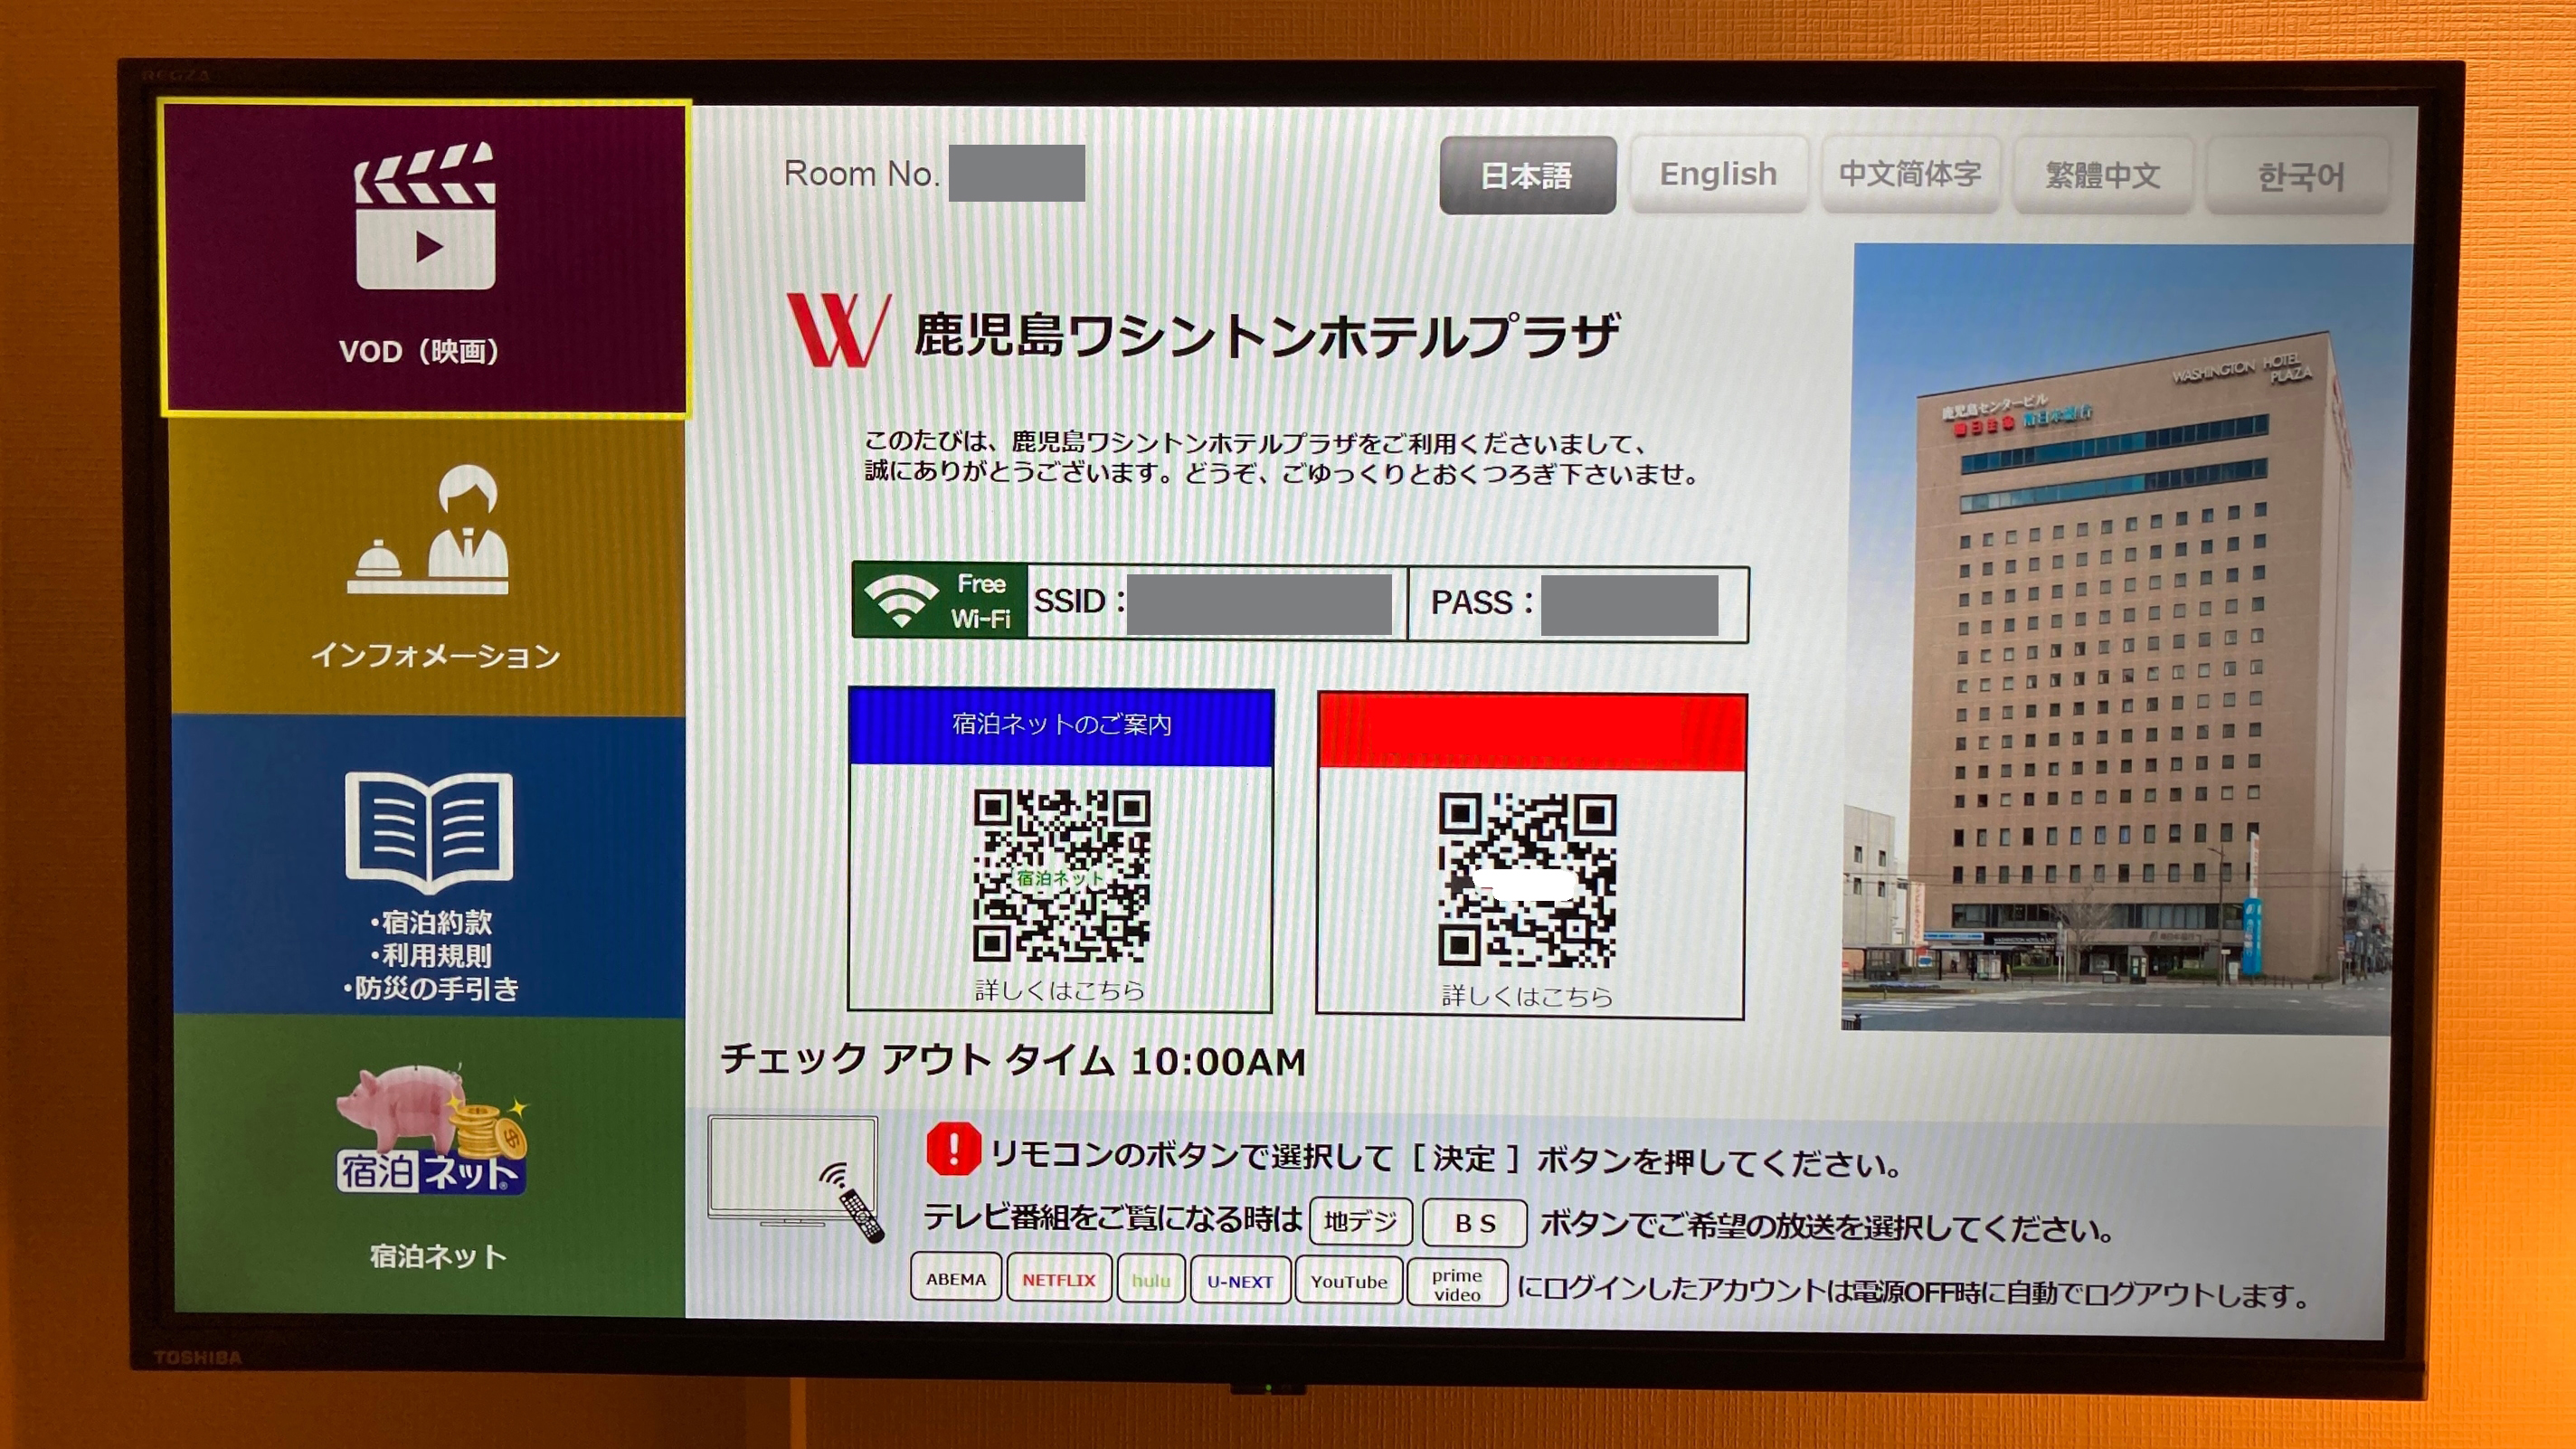This screenshot has width=2576, height=1449.
Task: Click the Free Wi-Fi green badge
Action: pyautogui.click(x=939, y=600)
